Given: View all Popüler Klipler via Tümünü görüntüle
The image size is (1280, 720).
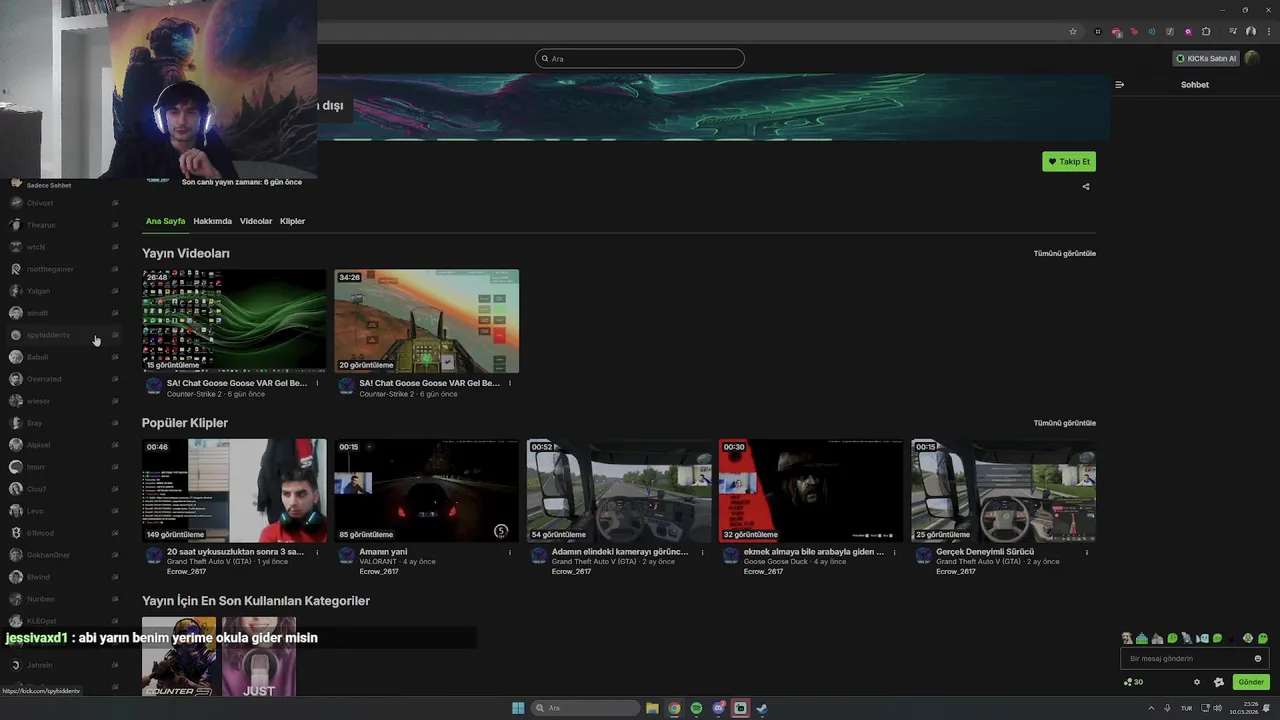Looking at the screenshot, I should click(x=1065, y=423).
